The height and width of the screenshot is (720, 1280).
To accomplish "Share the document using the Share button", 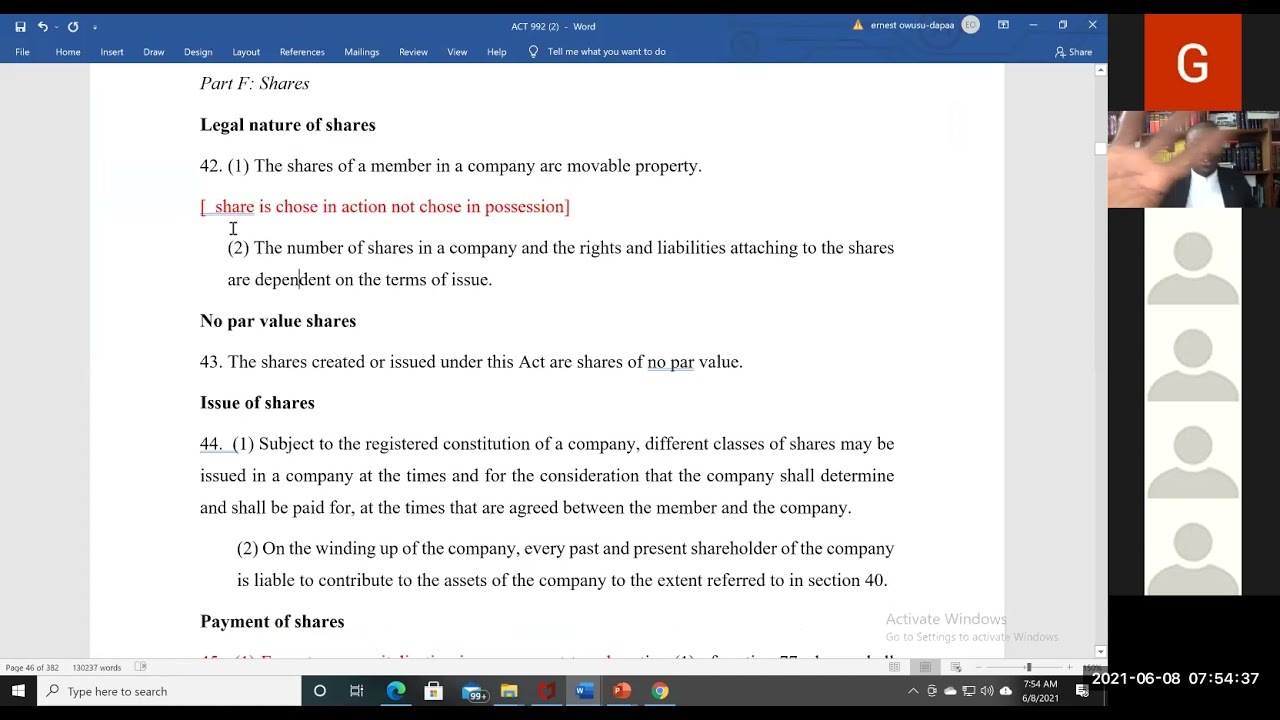I will click(x=1074, y=52).
